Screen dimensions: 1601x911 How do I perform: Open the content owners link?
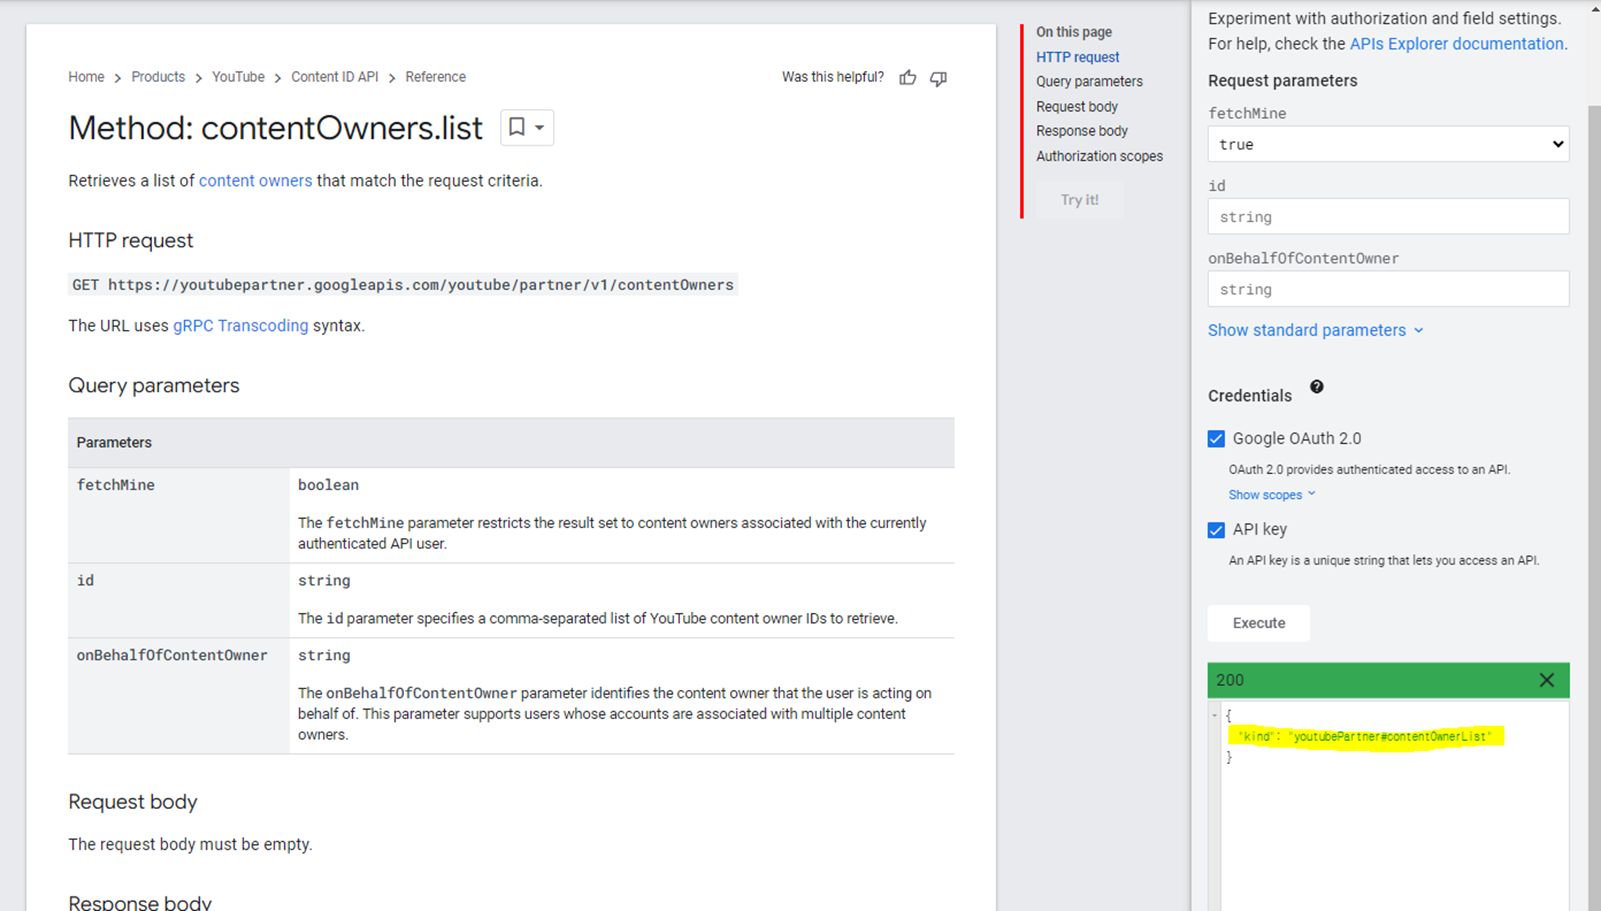[x=255, y=181]
